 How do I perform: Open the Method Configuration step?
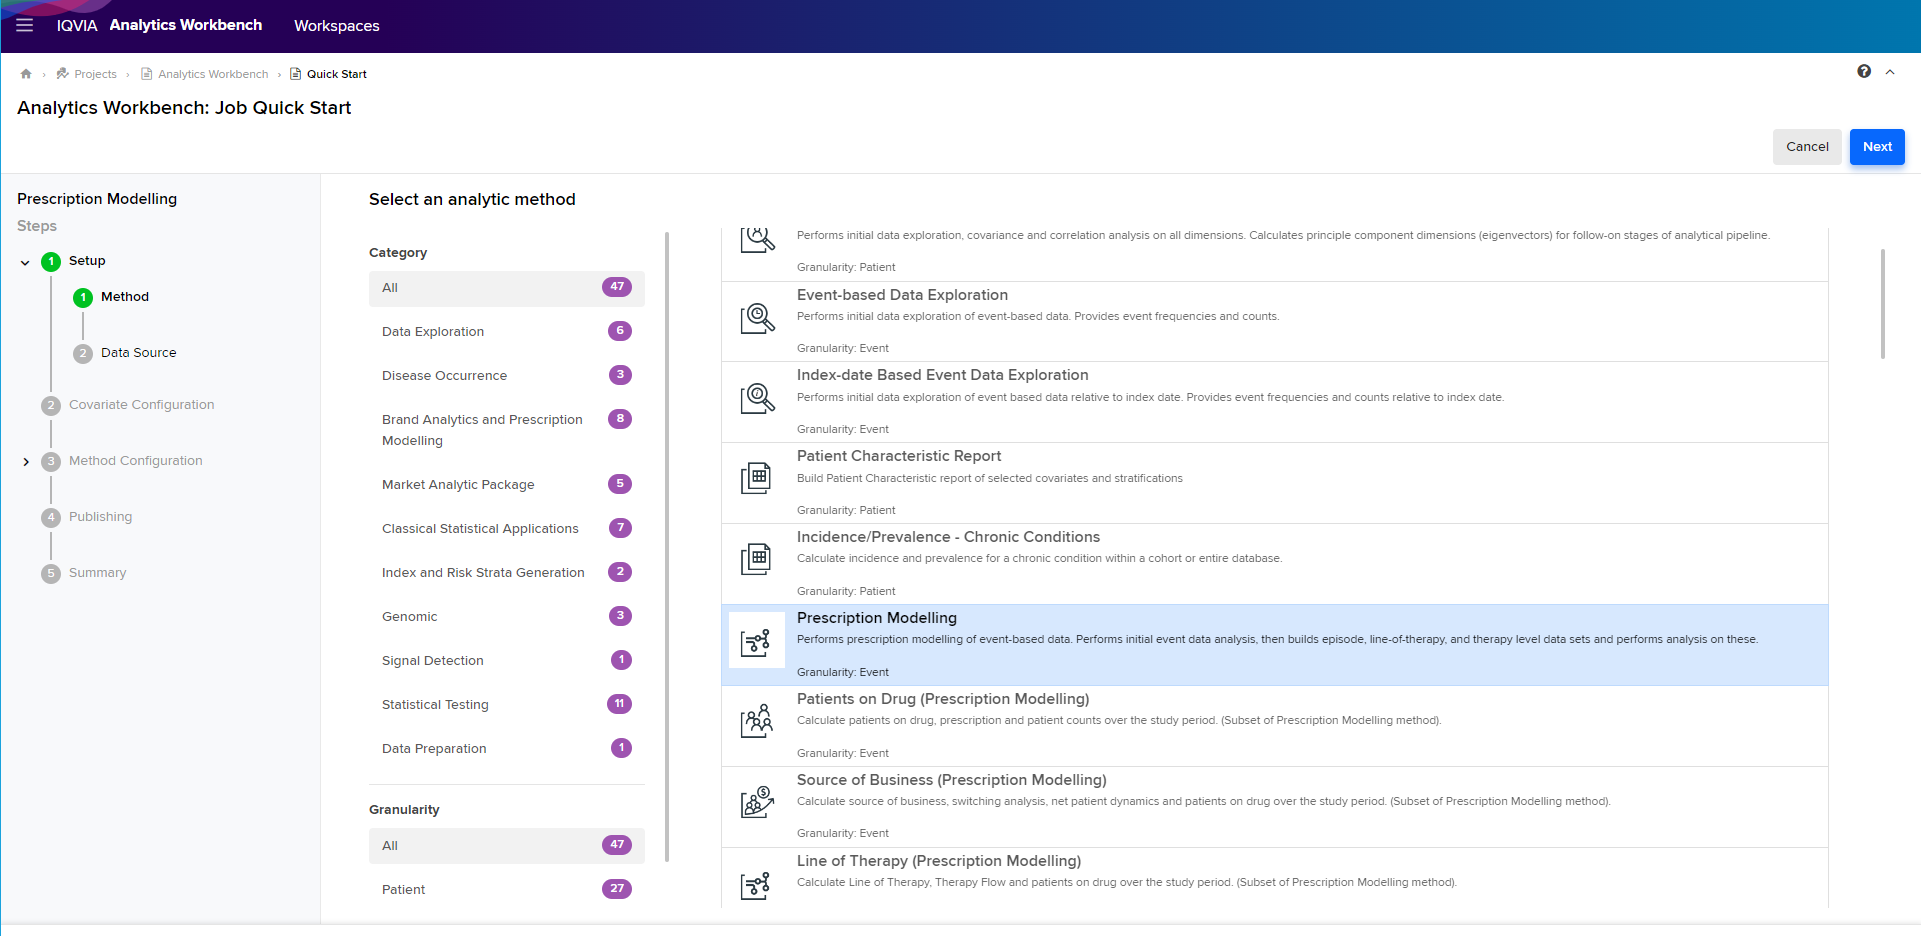[x=135, y=461]
